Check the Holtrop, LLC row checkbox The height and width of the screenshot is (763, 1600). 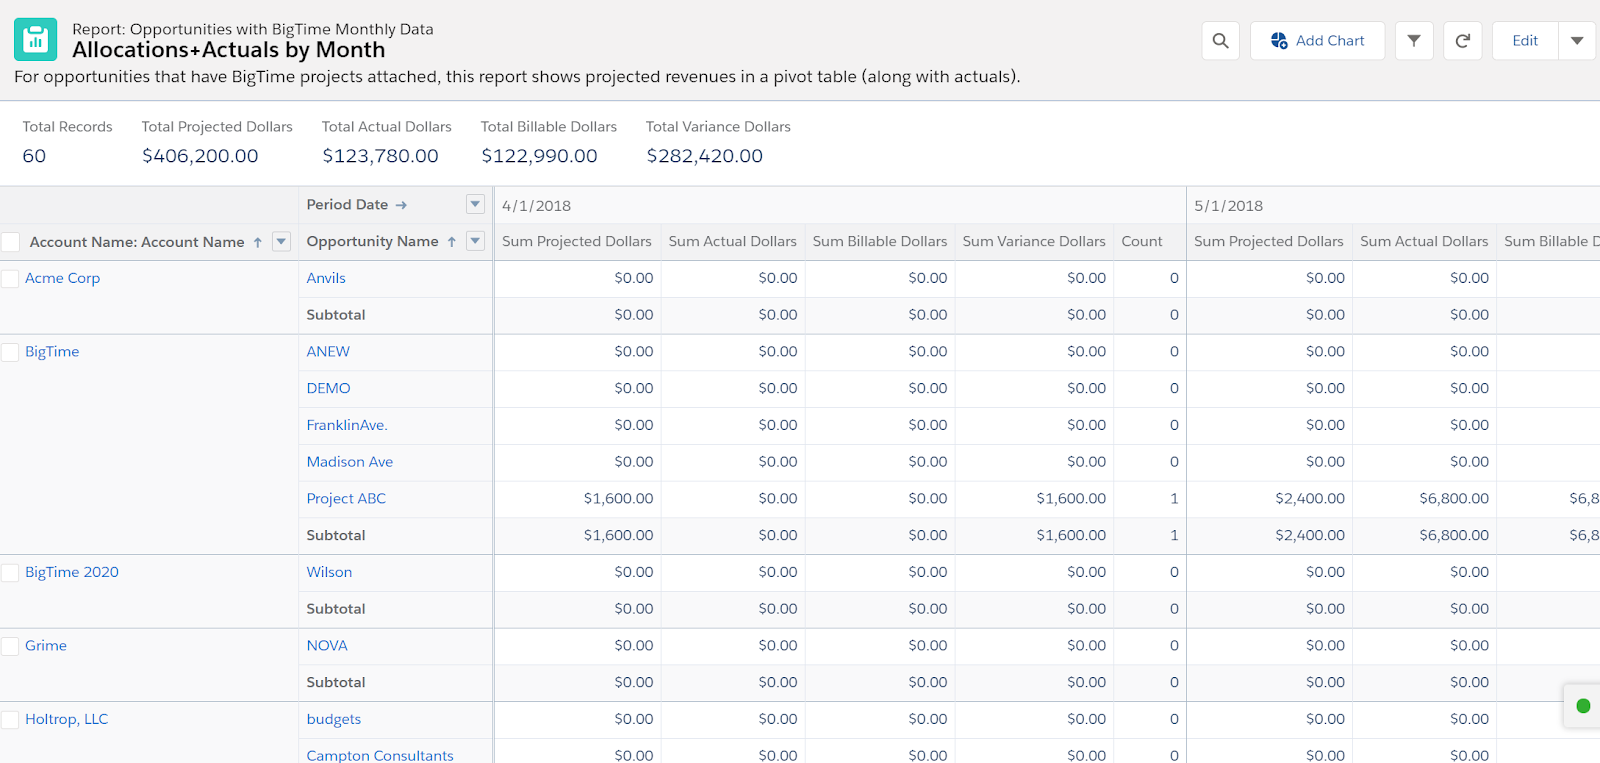[11, 720]
